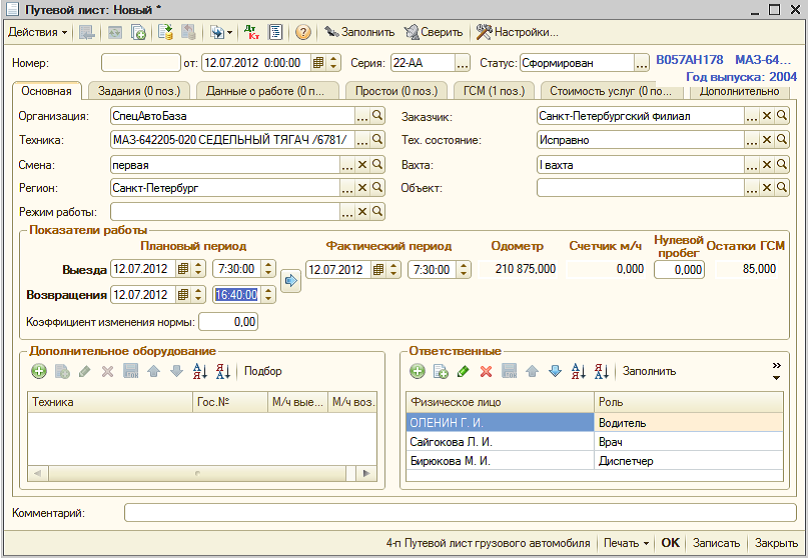This screenshot has width=808, height=558.
Task: Click the green pencil edit icon in Ответственные
Action: click(x=463, y=371)
